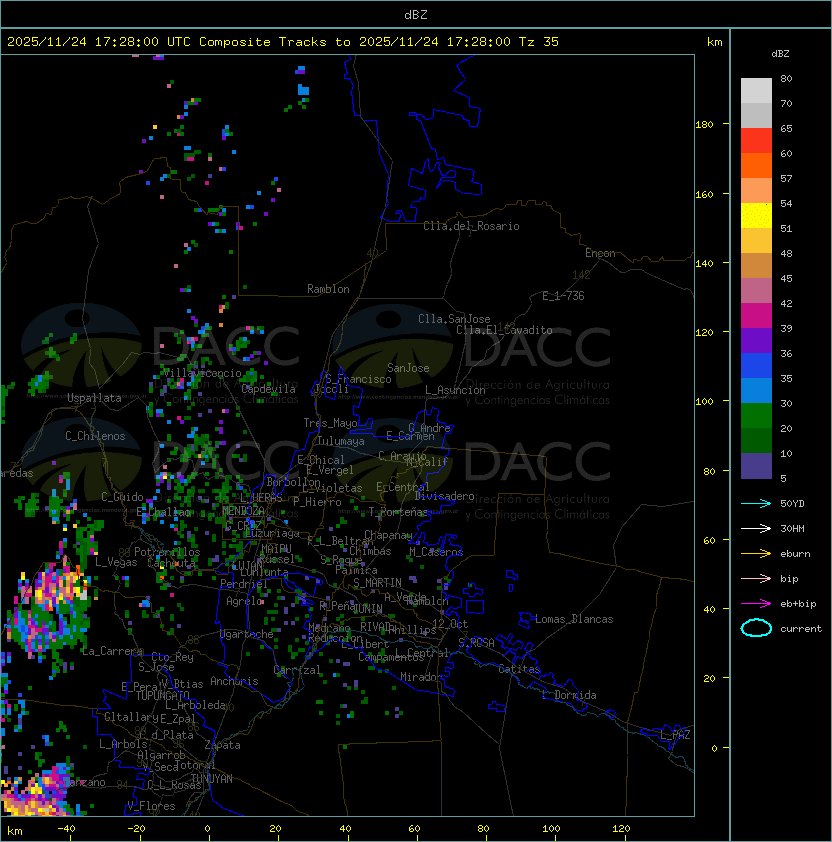Screen dimensions: 832x842
Task: Select the Tres_Mayo map label
Action: pos(330,423)
